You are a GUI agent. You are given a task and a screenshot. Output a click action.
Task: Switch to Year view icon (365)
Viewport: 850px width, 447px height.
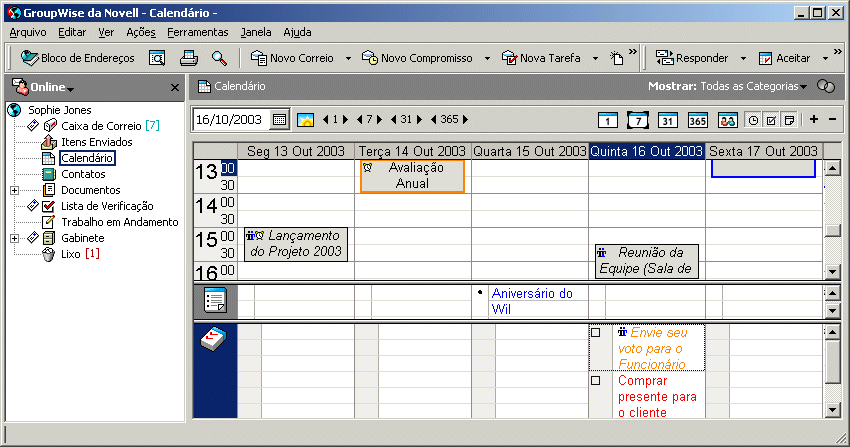click(697, 120)
